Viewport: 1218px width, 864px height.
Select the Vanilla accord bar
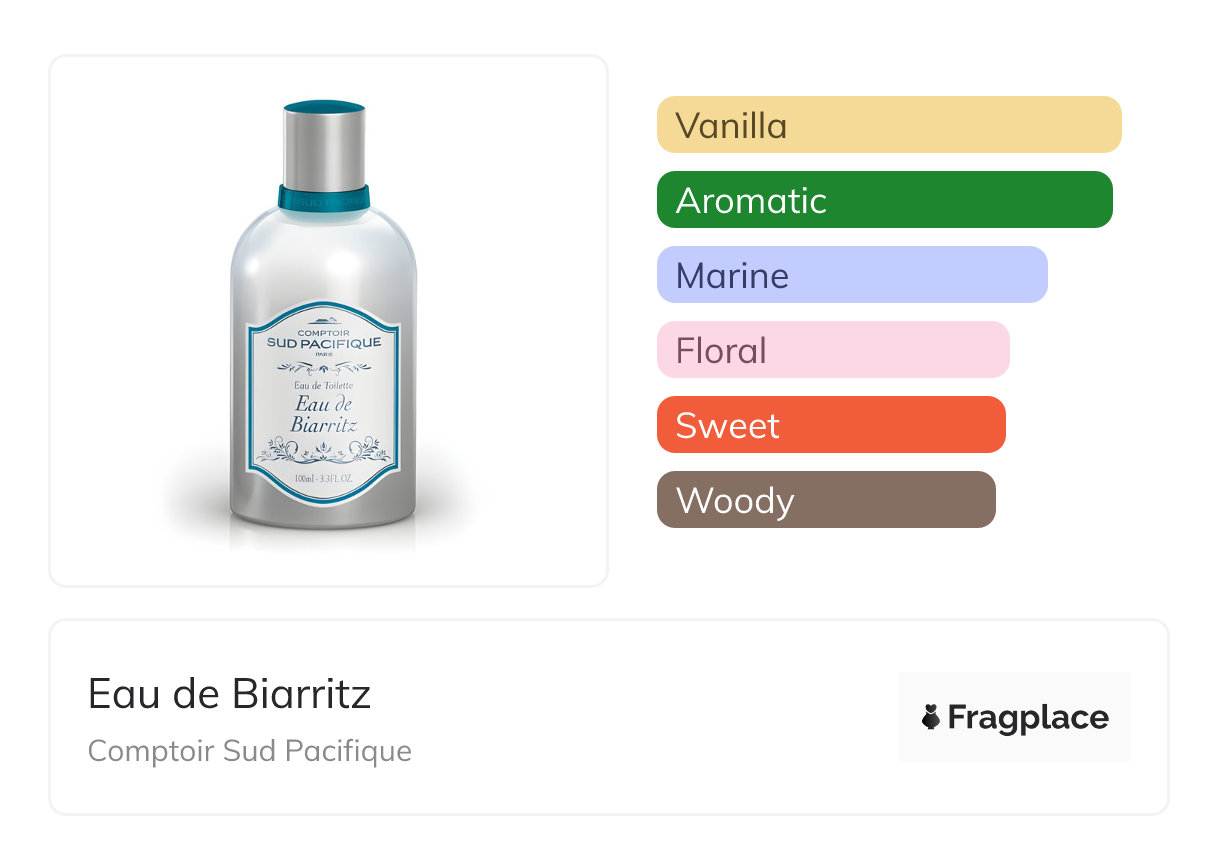click(x=888, y=125)
